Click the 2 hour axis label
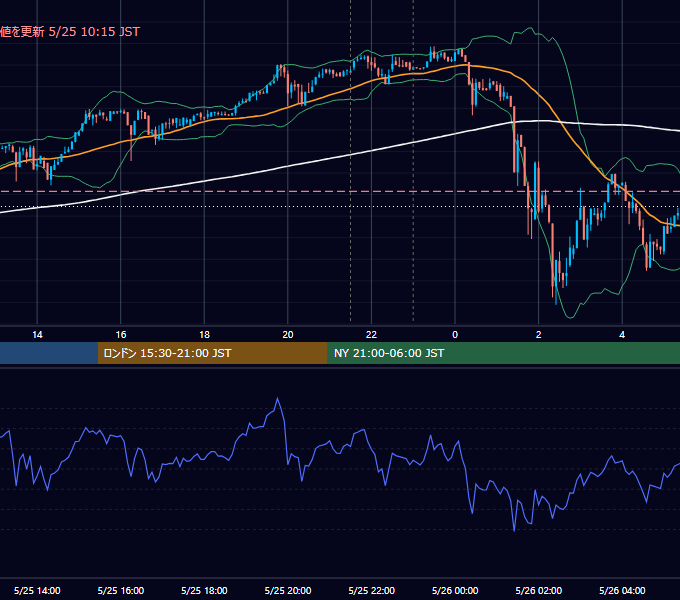Screen dimensions: 680x600 coord(539,335)
